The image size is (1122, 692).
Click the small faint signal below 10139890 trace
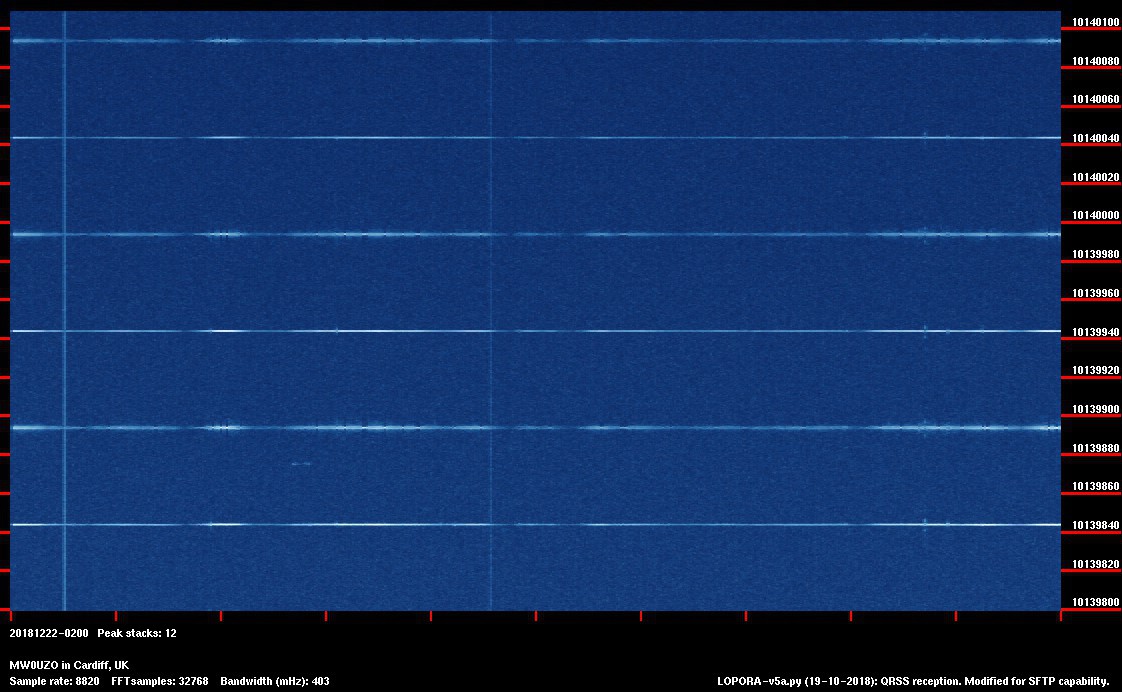300,464
